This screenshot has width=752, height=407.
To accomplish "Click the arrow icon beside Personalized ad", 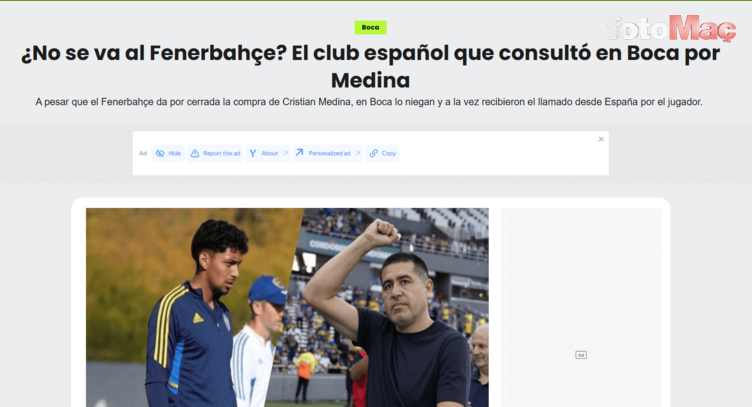I will click(299, 153).
